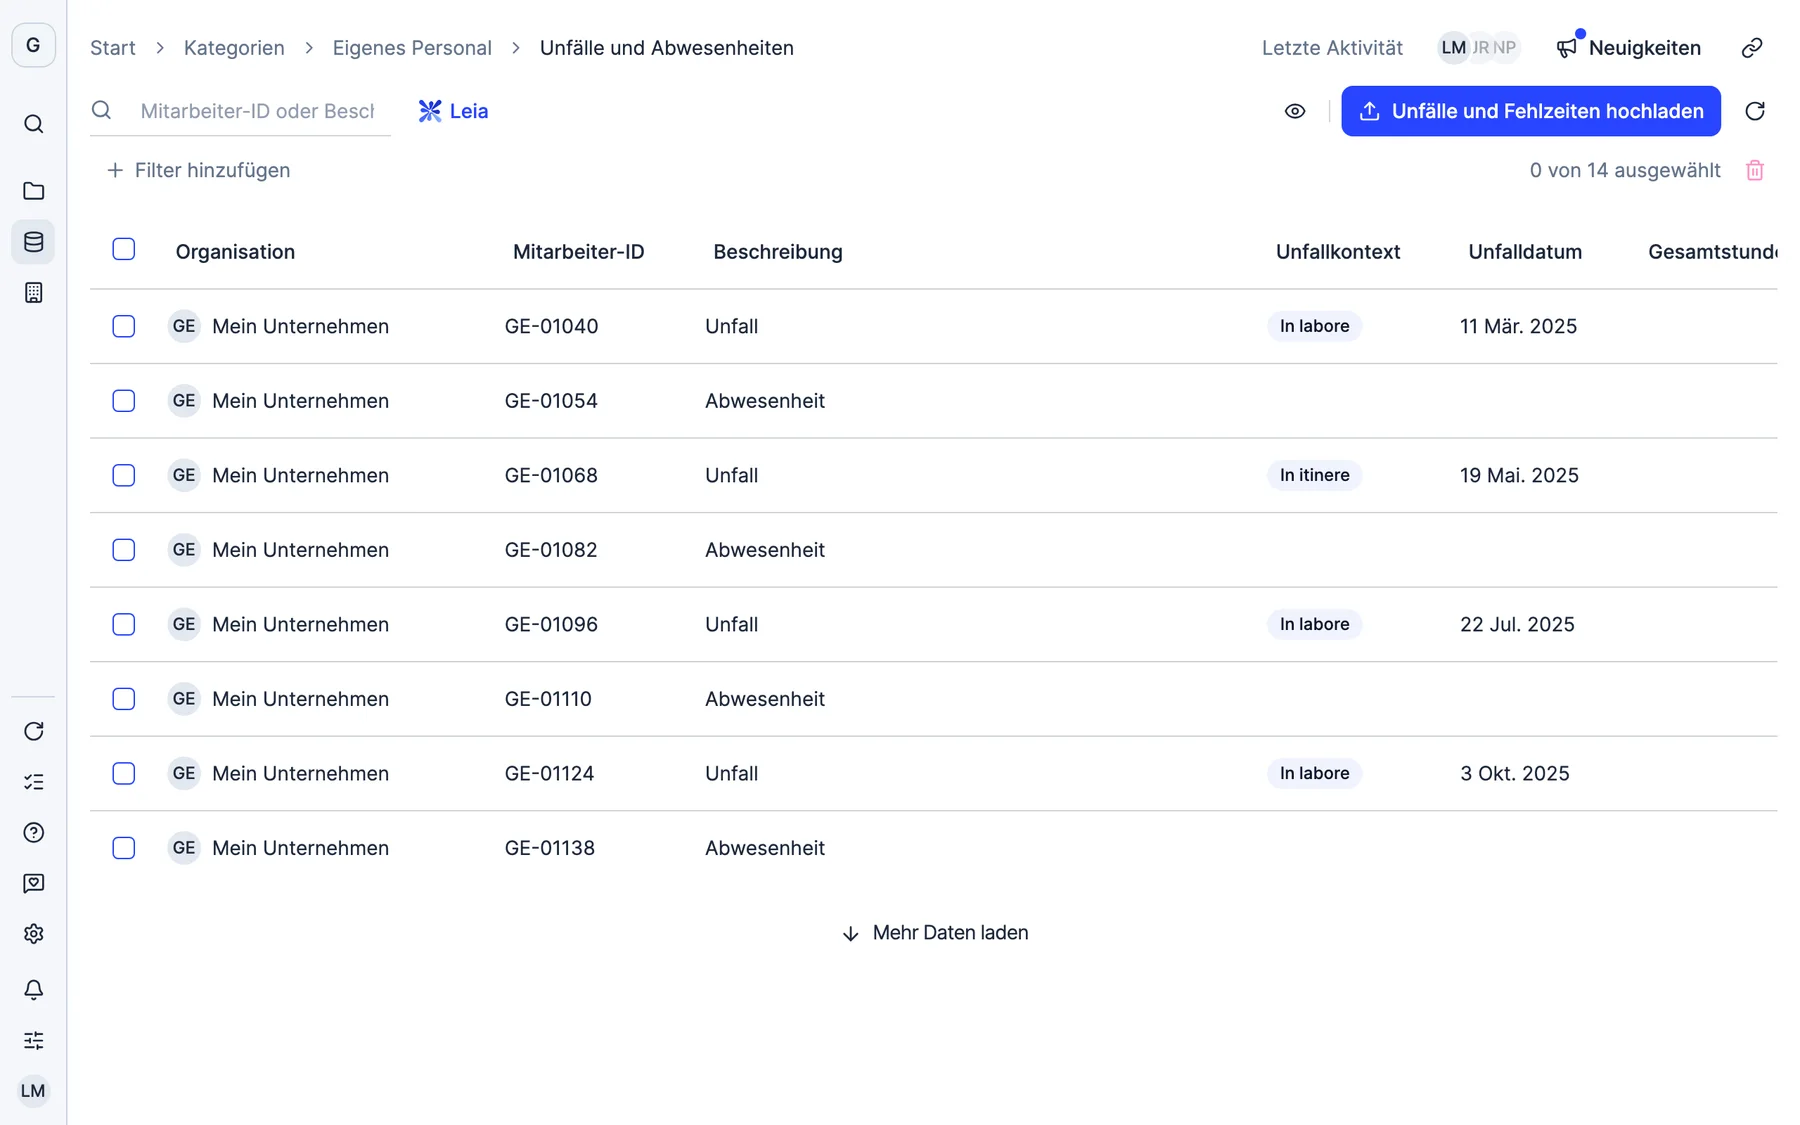
Task: Go to Eigenes Personal breadcrumb
Action: [x=412, y=48]
